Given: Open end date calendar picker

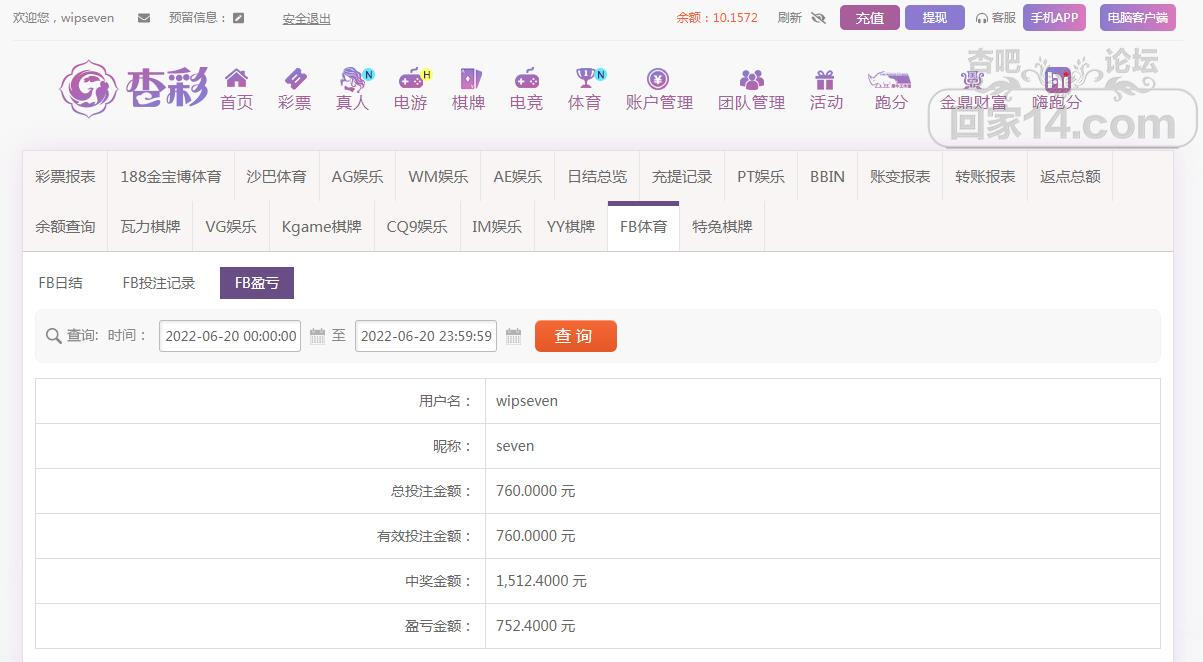Looking at the screenshot, I should (x=513, y=336).
